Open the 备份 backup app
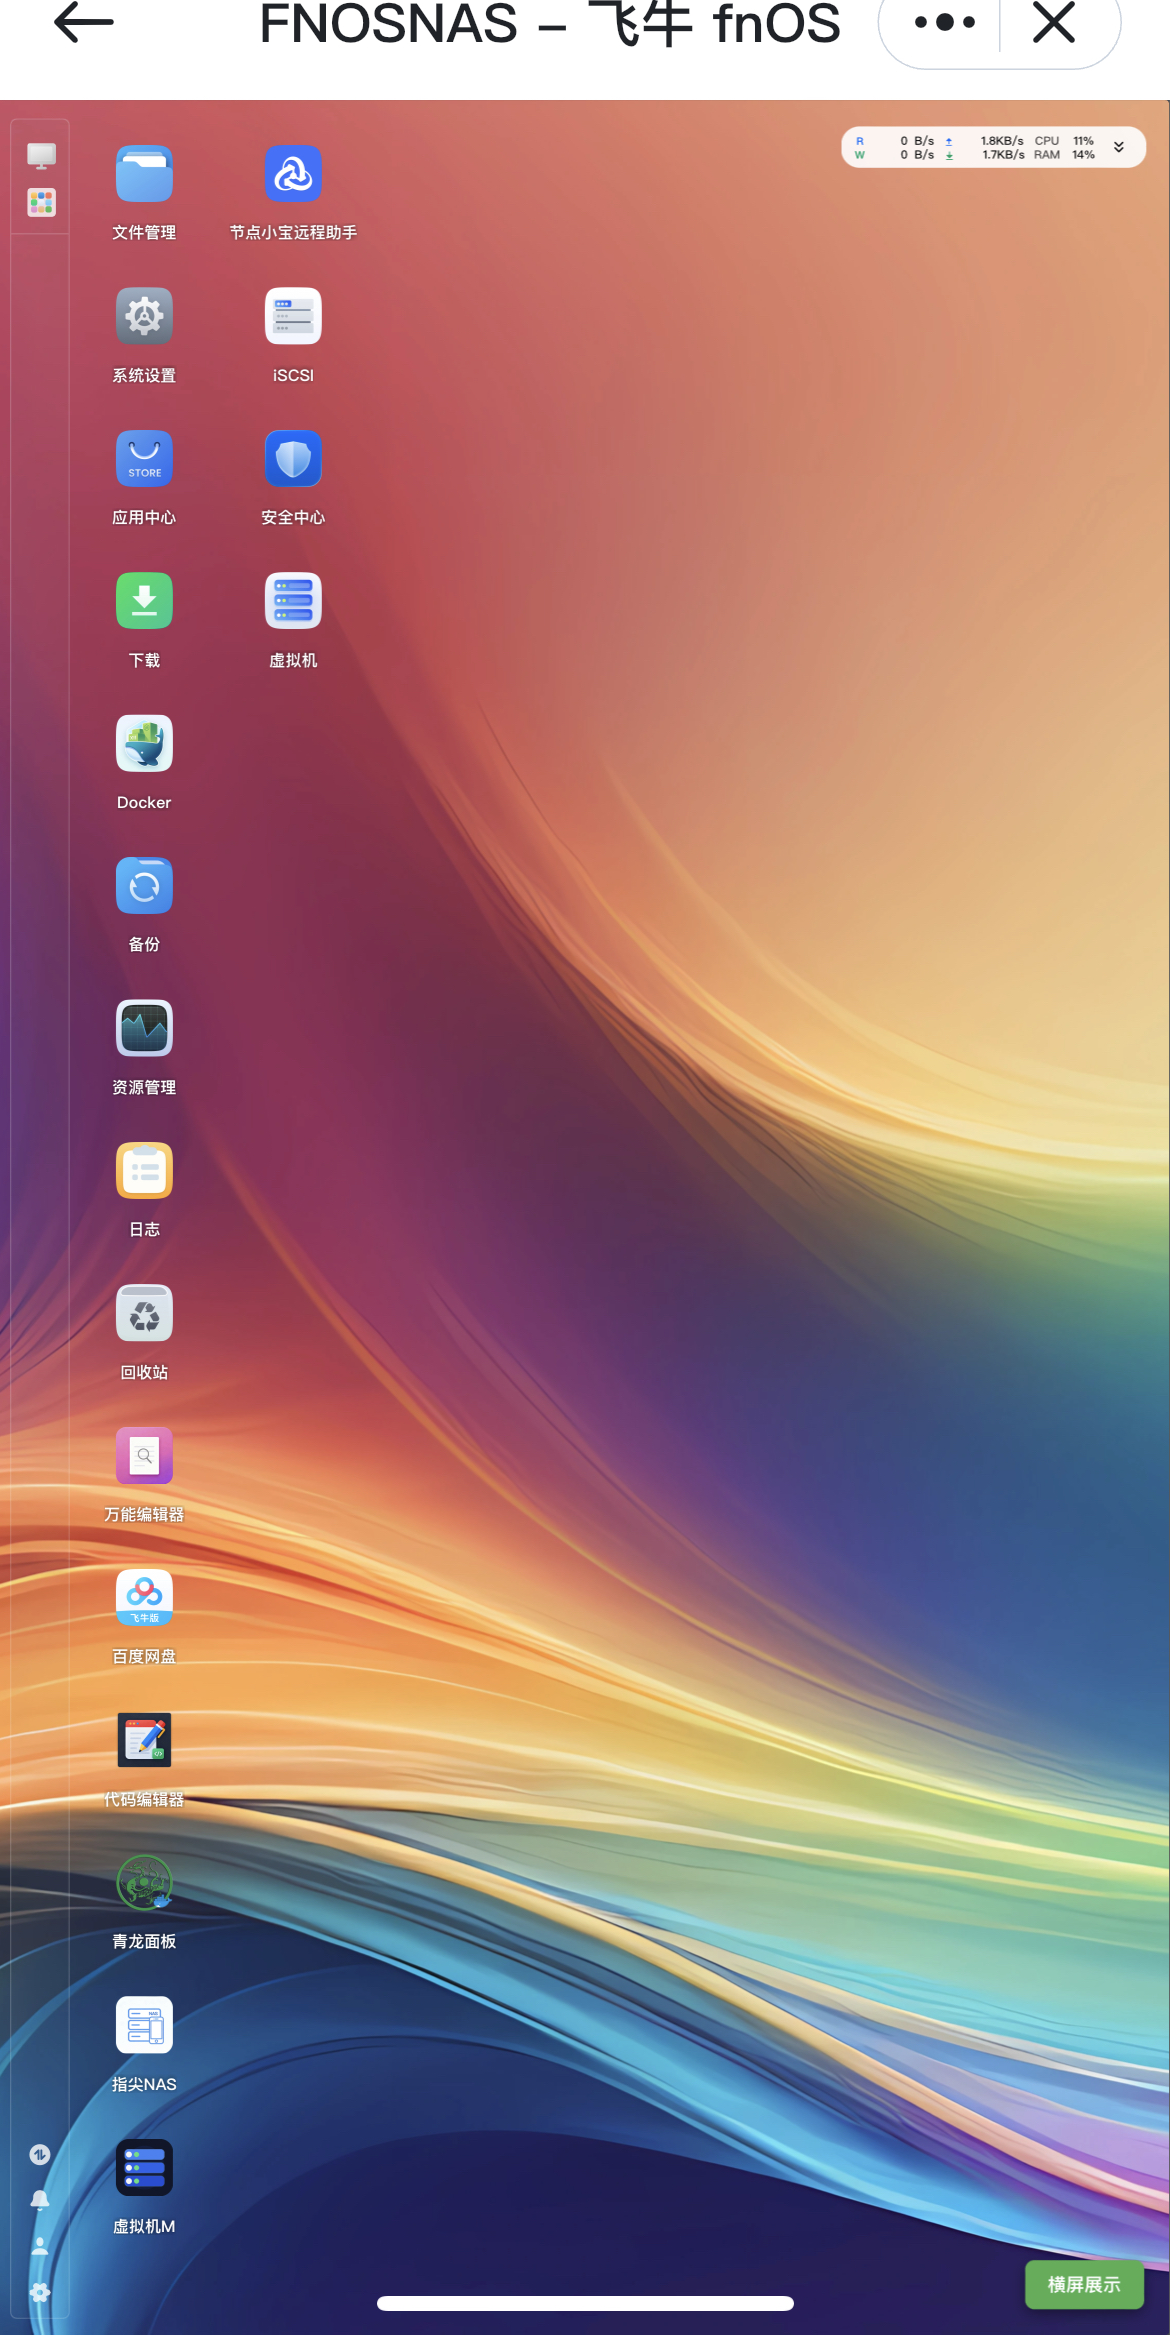This screenshot has height=2335, width=1170. pos(144,886)
